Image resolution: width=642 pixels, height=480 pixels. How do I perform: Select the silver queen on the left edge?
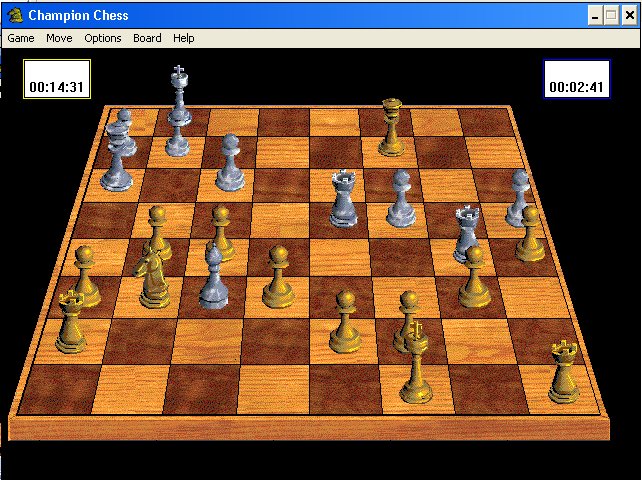coord(116,158)
